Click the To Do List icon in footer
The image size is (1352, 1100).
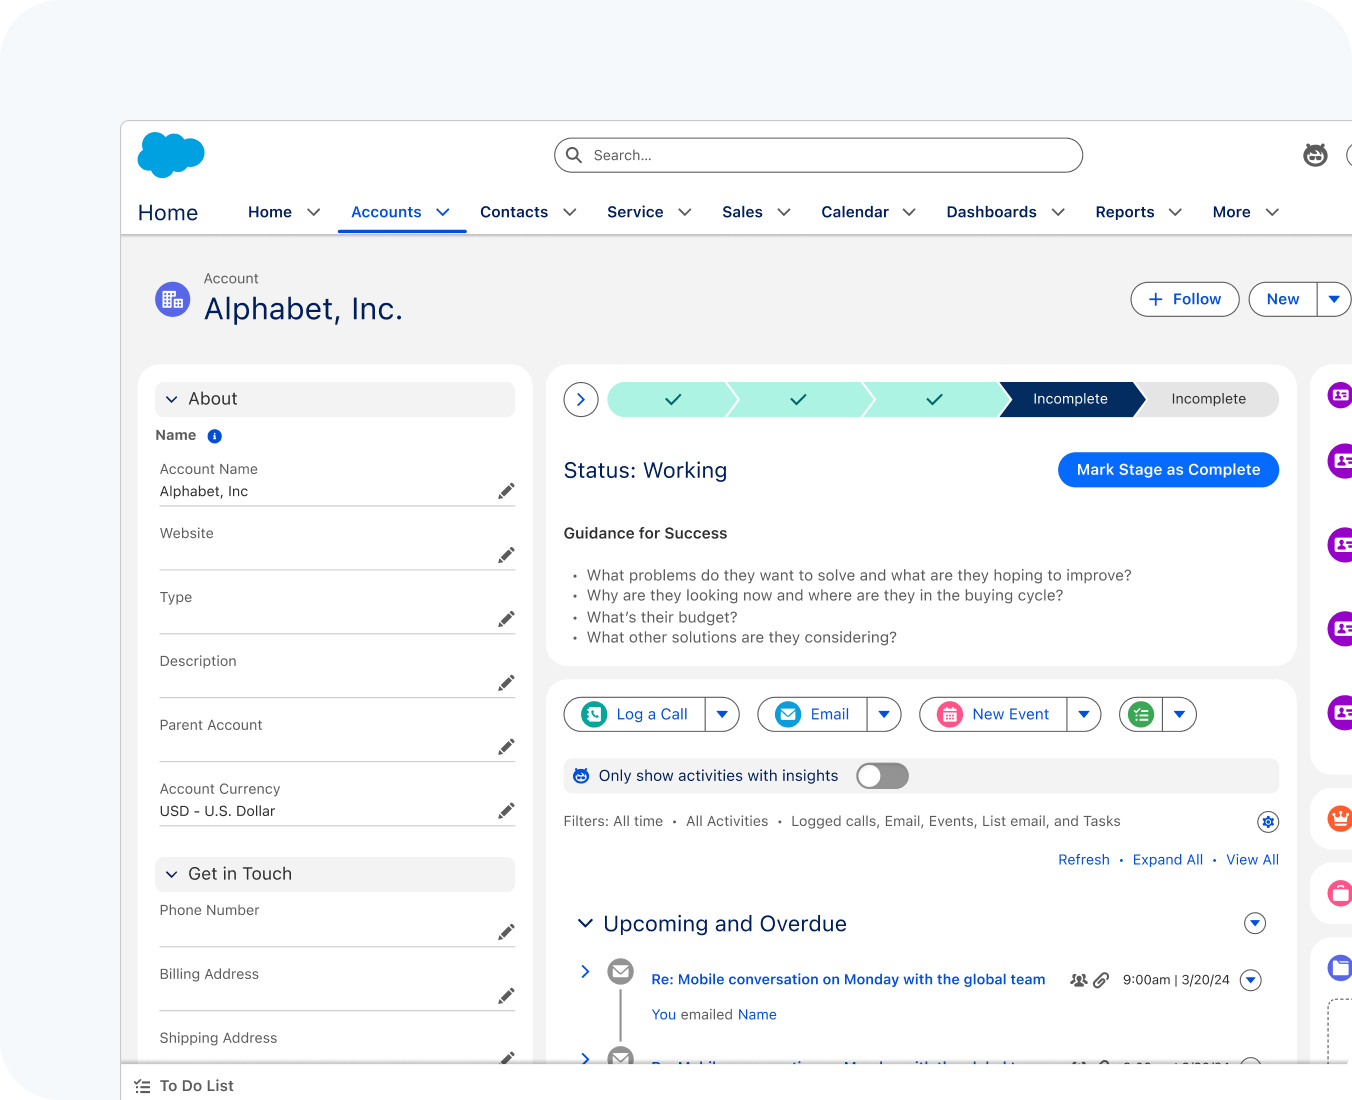(x=142, y=1086)
